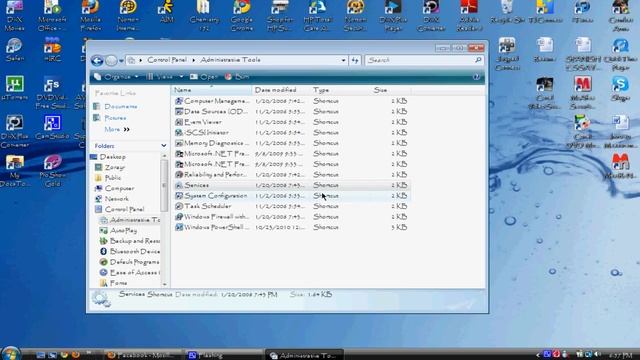Image resolution: width=640 pixels, height=360 pixels.
Task: Expand recent pages dropdown next to forward button
Action: pyautogui.click(x=121, y=61)
